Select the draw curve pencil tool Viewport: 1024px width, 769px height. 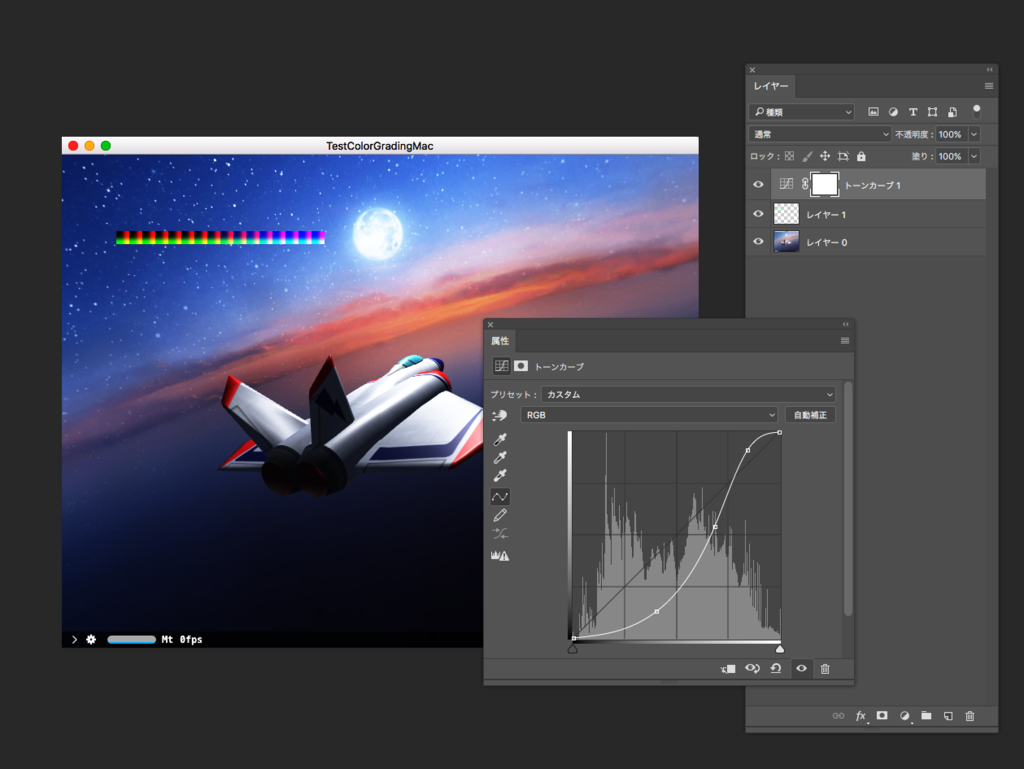[500, 516]
